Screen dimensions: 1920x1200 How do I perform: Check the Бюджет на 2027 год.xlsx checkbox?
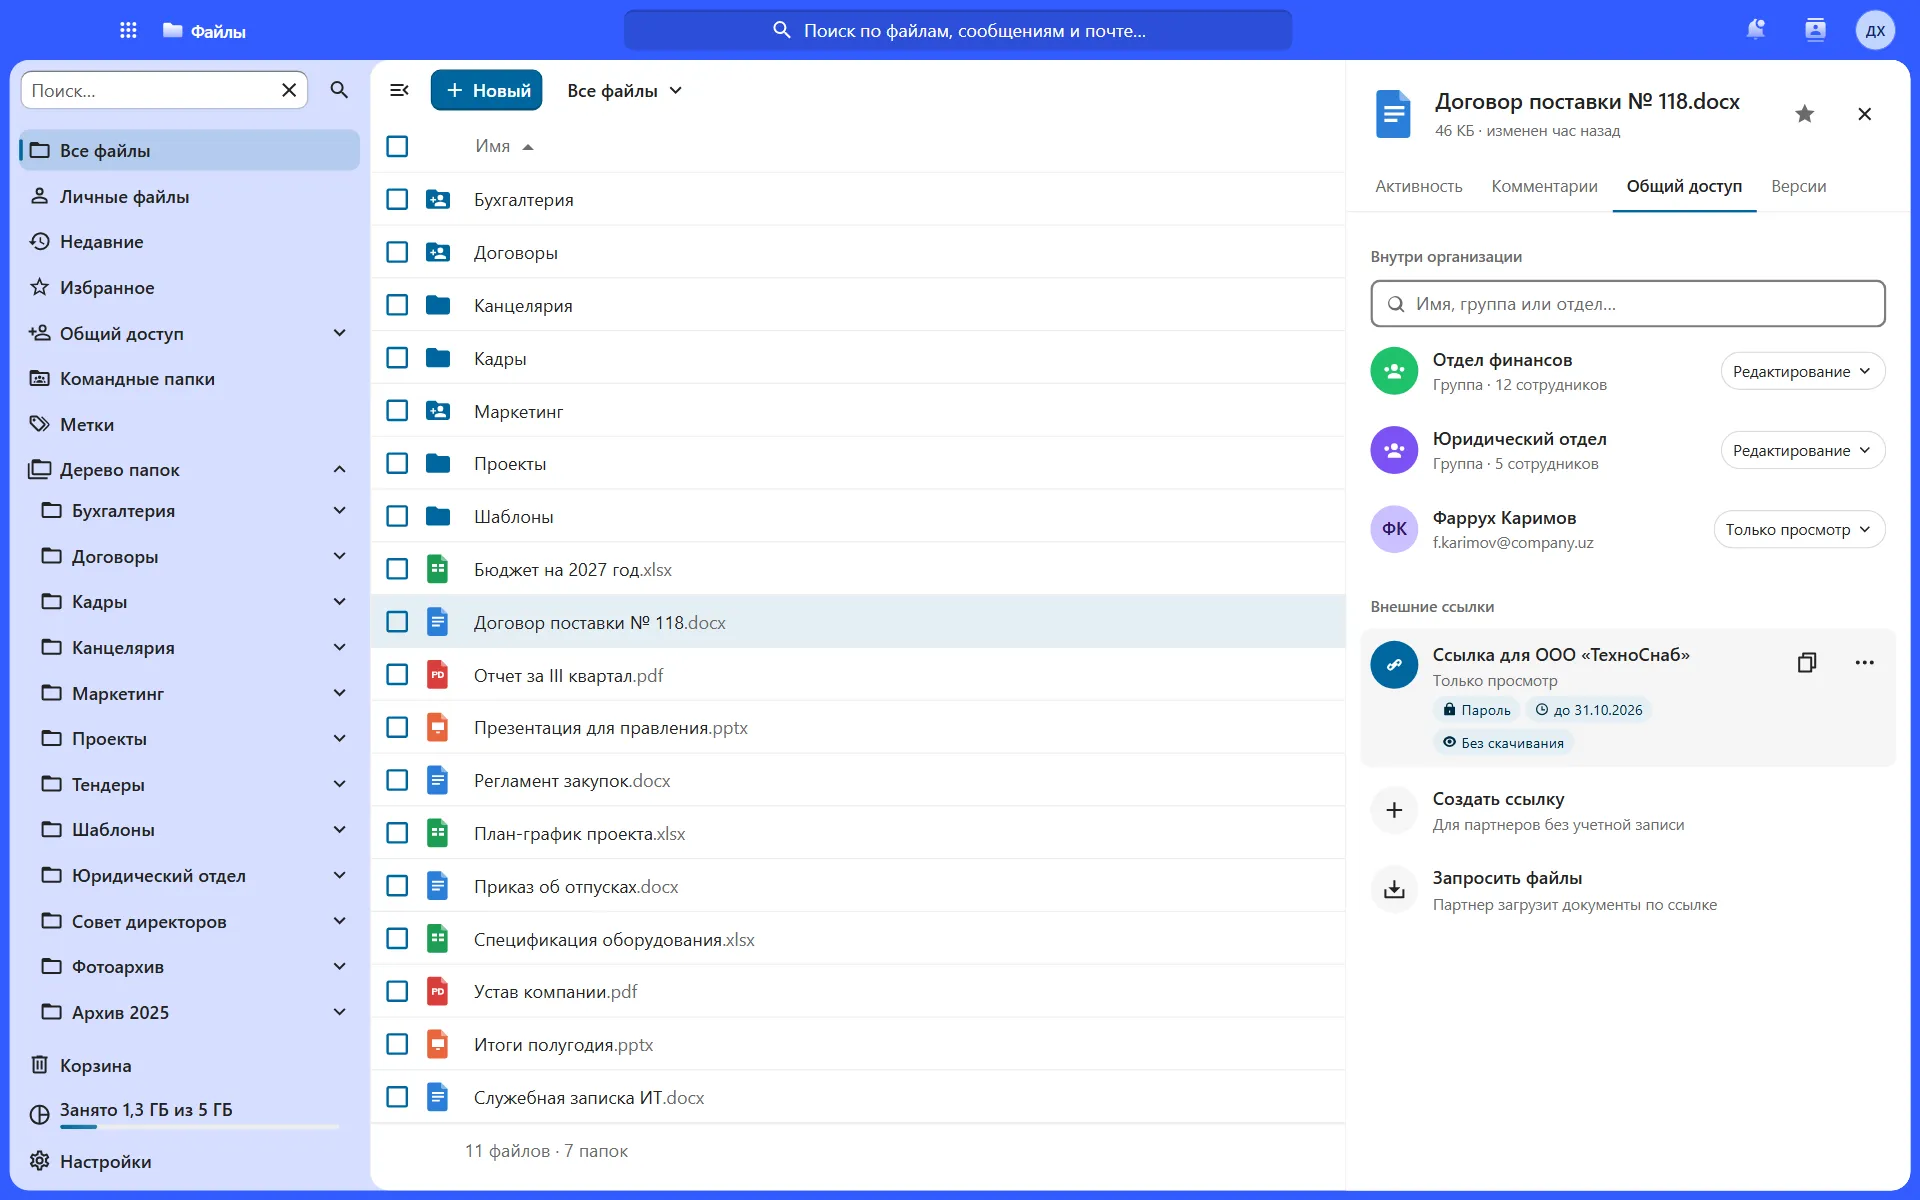coord(397,569)
